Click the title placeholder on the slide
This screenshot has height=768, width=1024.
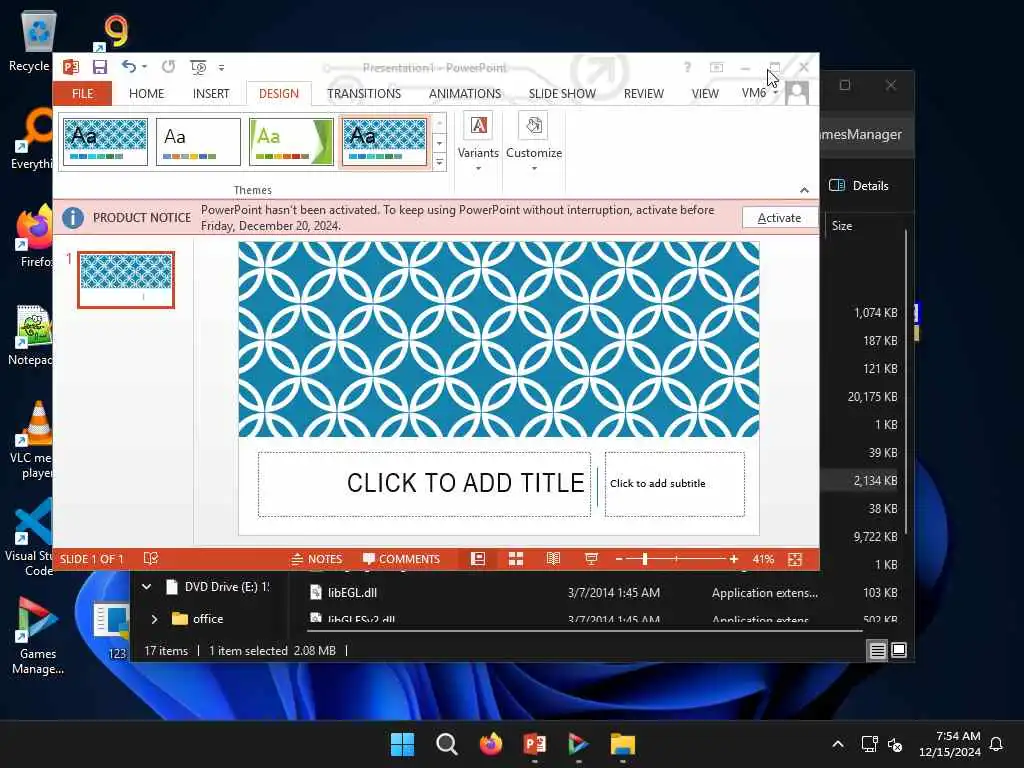click(424, 484)
